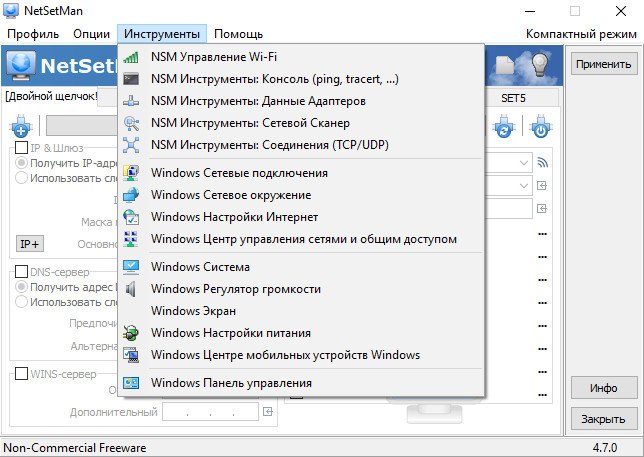Screen dimensions: 644x457
Task: Click the Windows network connections icon
Action: pos(131,173)
